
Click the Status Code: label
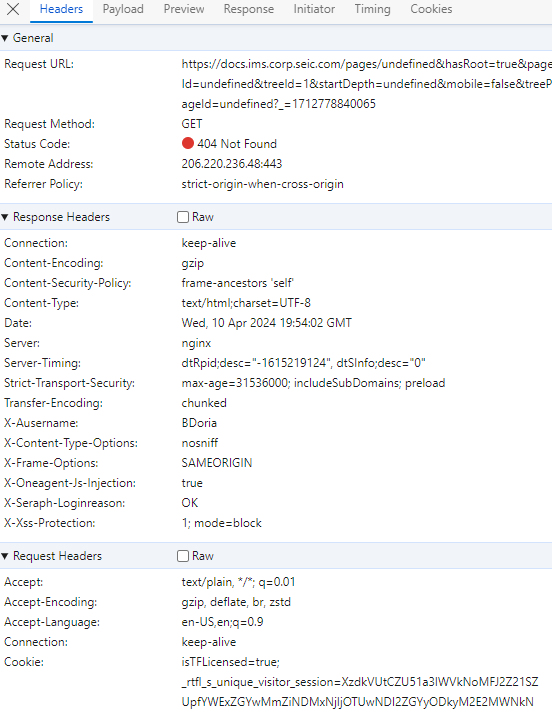coord(37,144)
